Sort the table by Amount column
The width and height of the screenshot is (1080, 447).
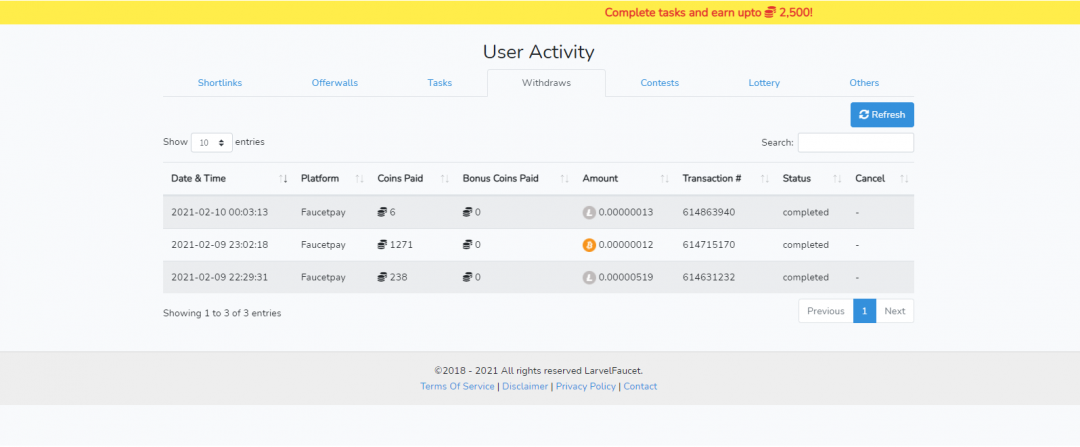(664, 179)
